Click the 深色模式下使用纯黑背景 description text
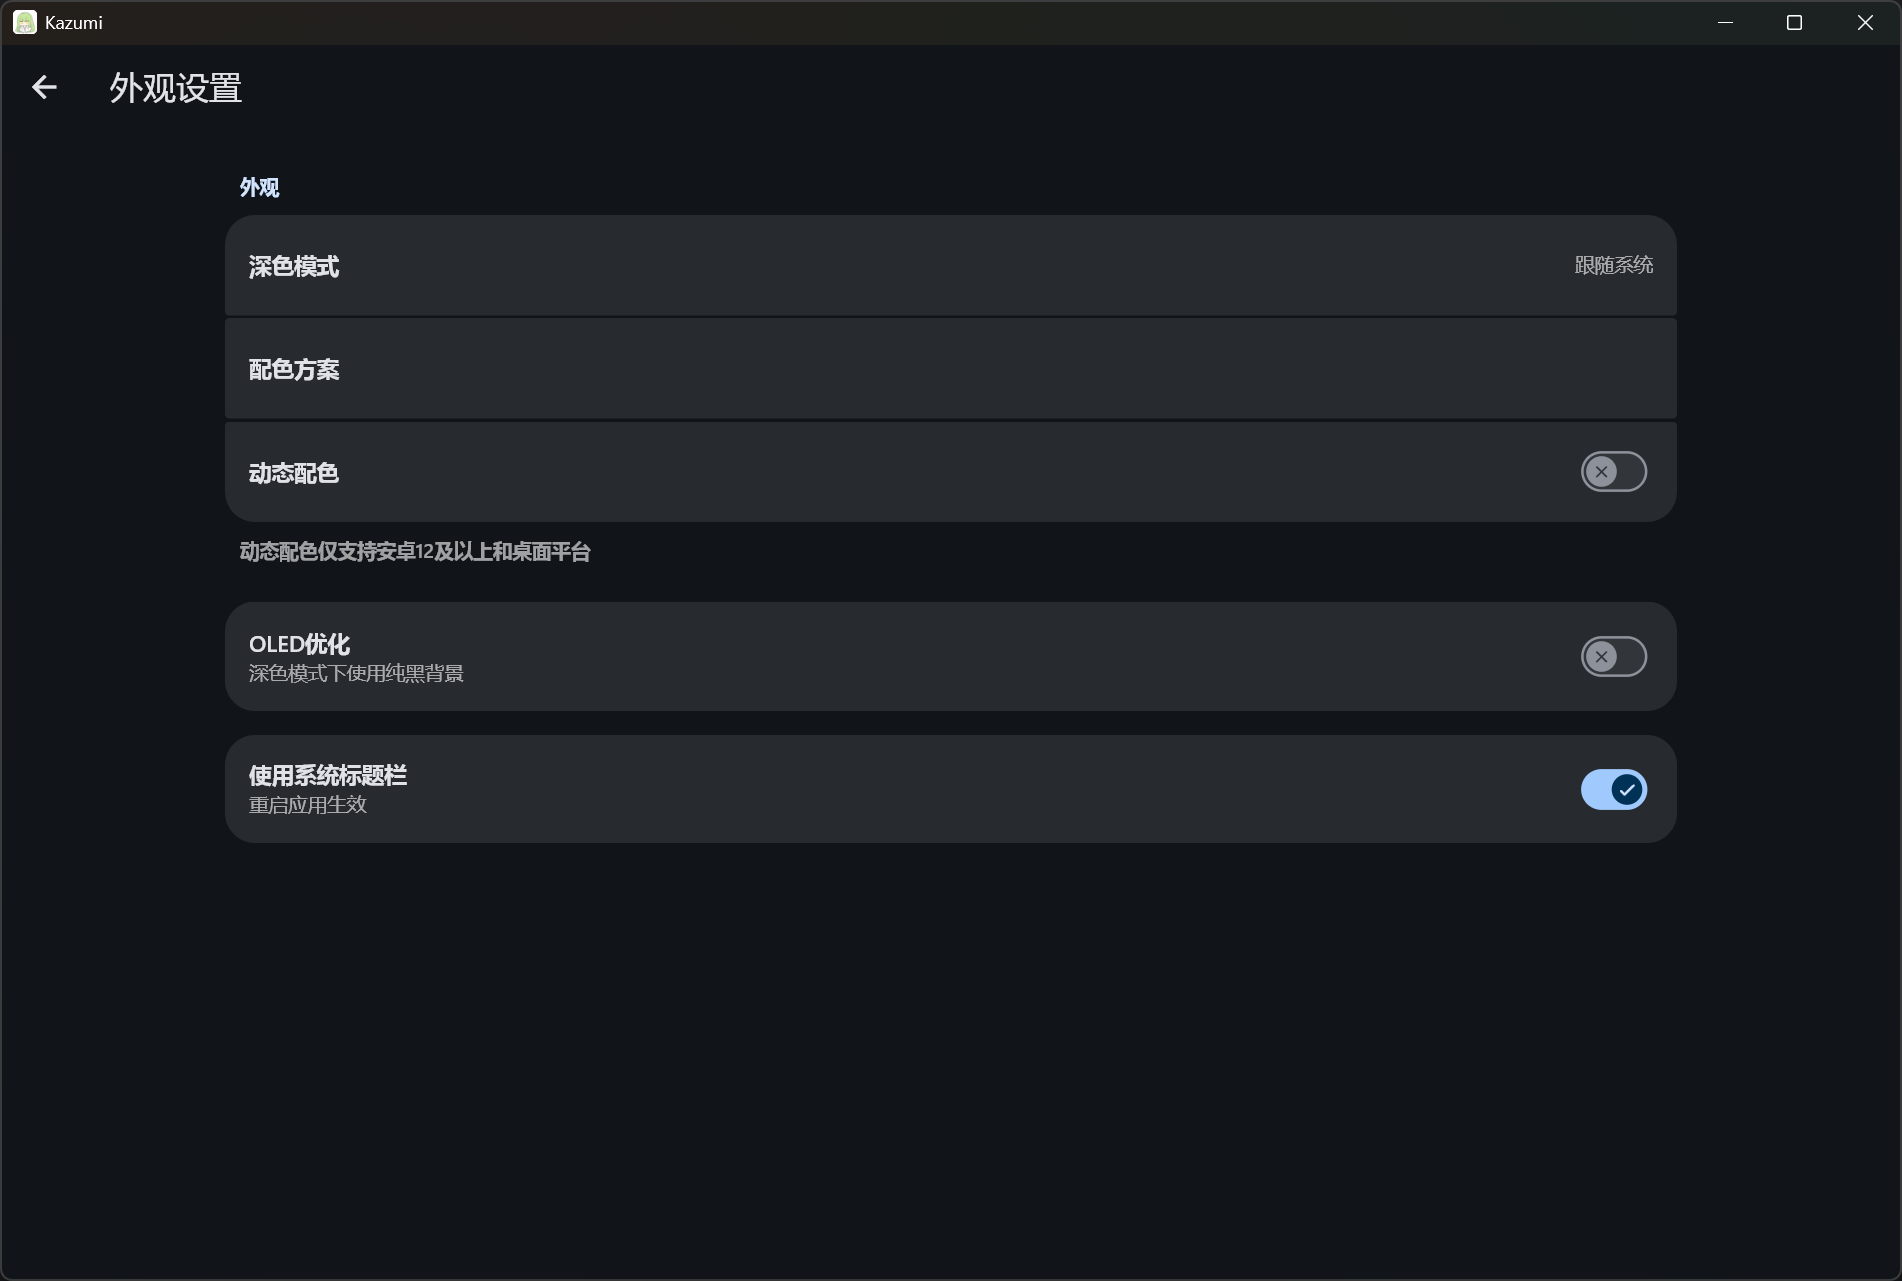 click(x=356, y=674)
